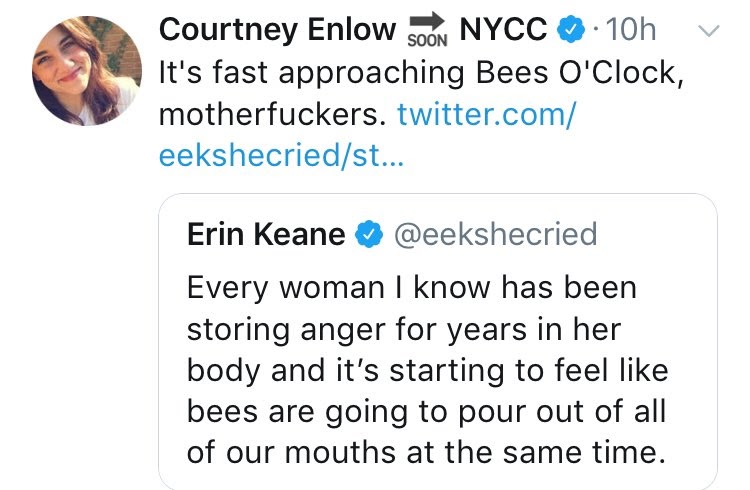Open the twitter.com/ link text
This screenshot has width=750, height=490.
click(x=486, y=116)
